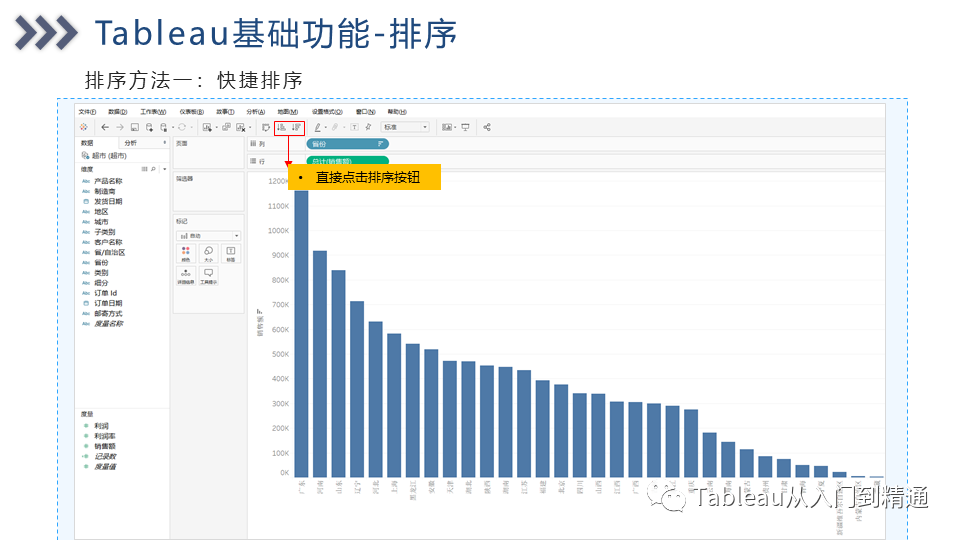960x540 pixels.
Task: Open the Clear sheet dropdown arrow
Action: coord(250,127)
